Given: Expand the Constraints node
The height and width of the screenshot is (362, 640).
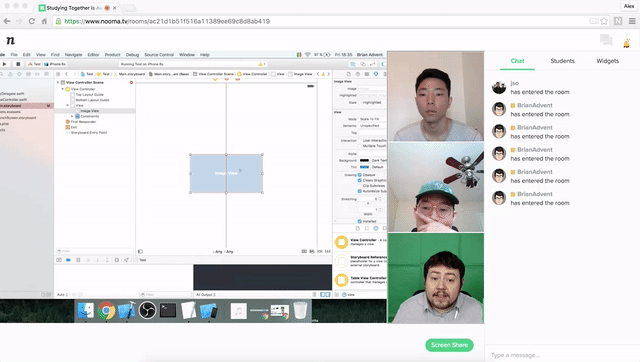Looking at the screenshot, I should [x=72, y=116].
